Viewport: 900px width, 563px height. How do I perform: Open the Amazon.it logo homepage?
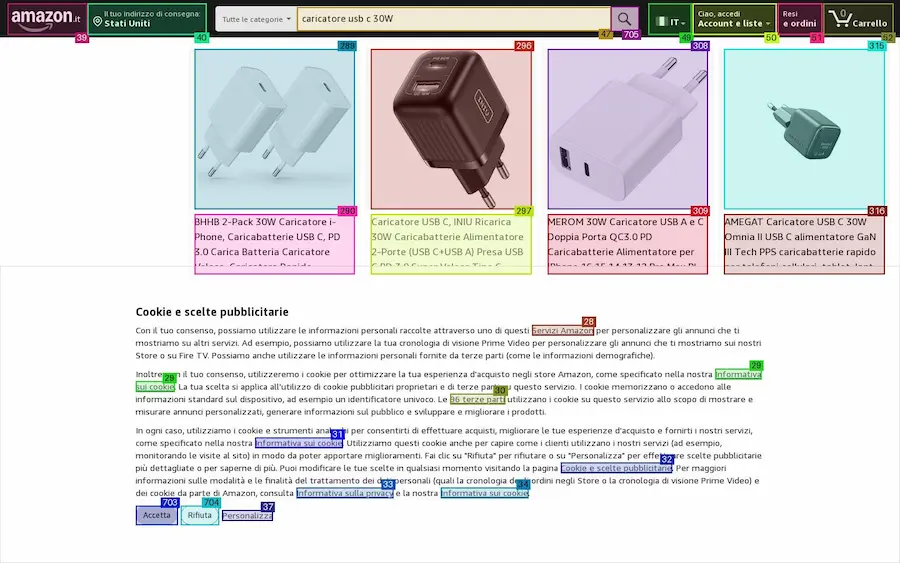click(x=47, y=19)
